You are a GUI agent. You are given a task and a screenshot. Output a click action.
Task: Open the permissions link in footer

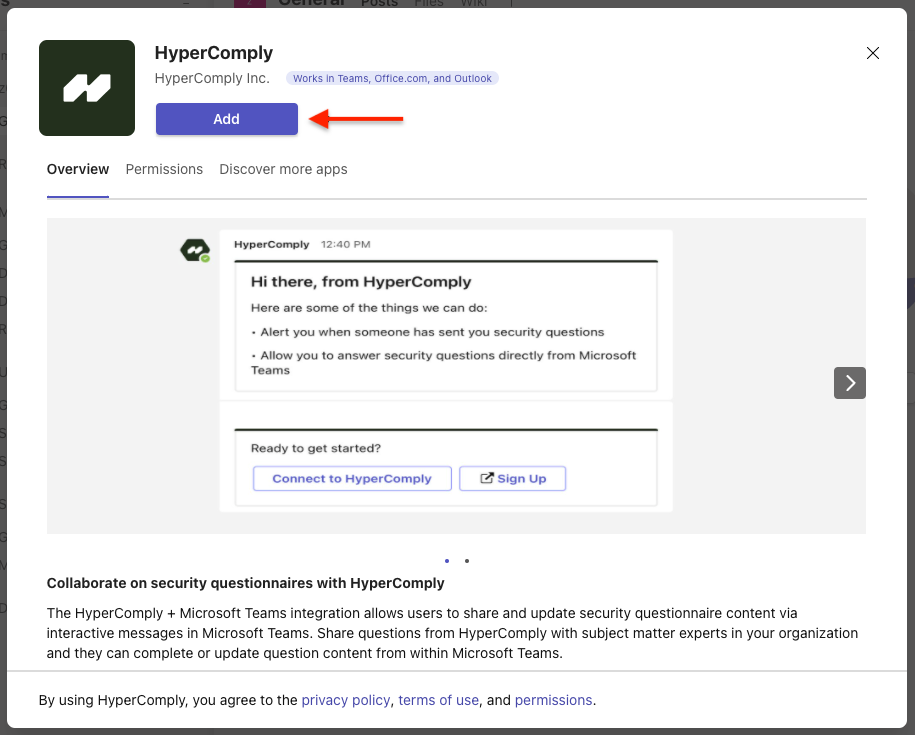tap(553, 700)
